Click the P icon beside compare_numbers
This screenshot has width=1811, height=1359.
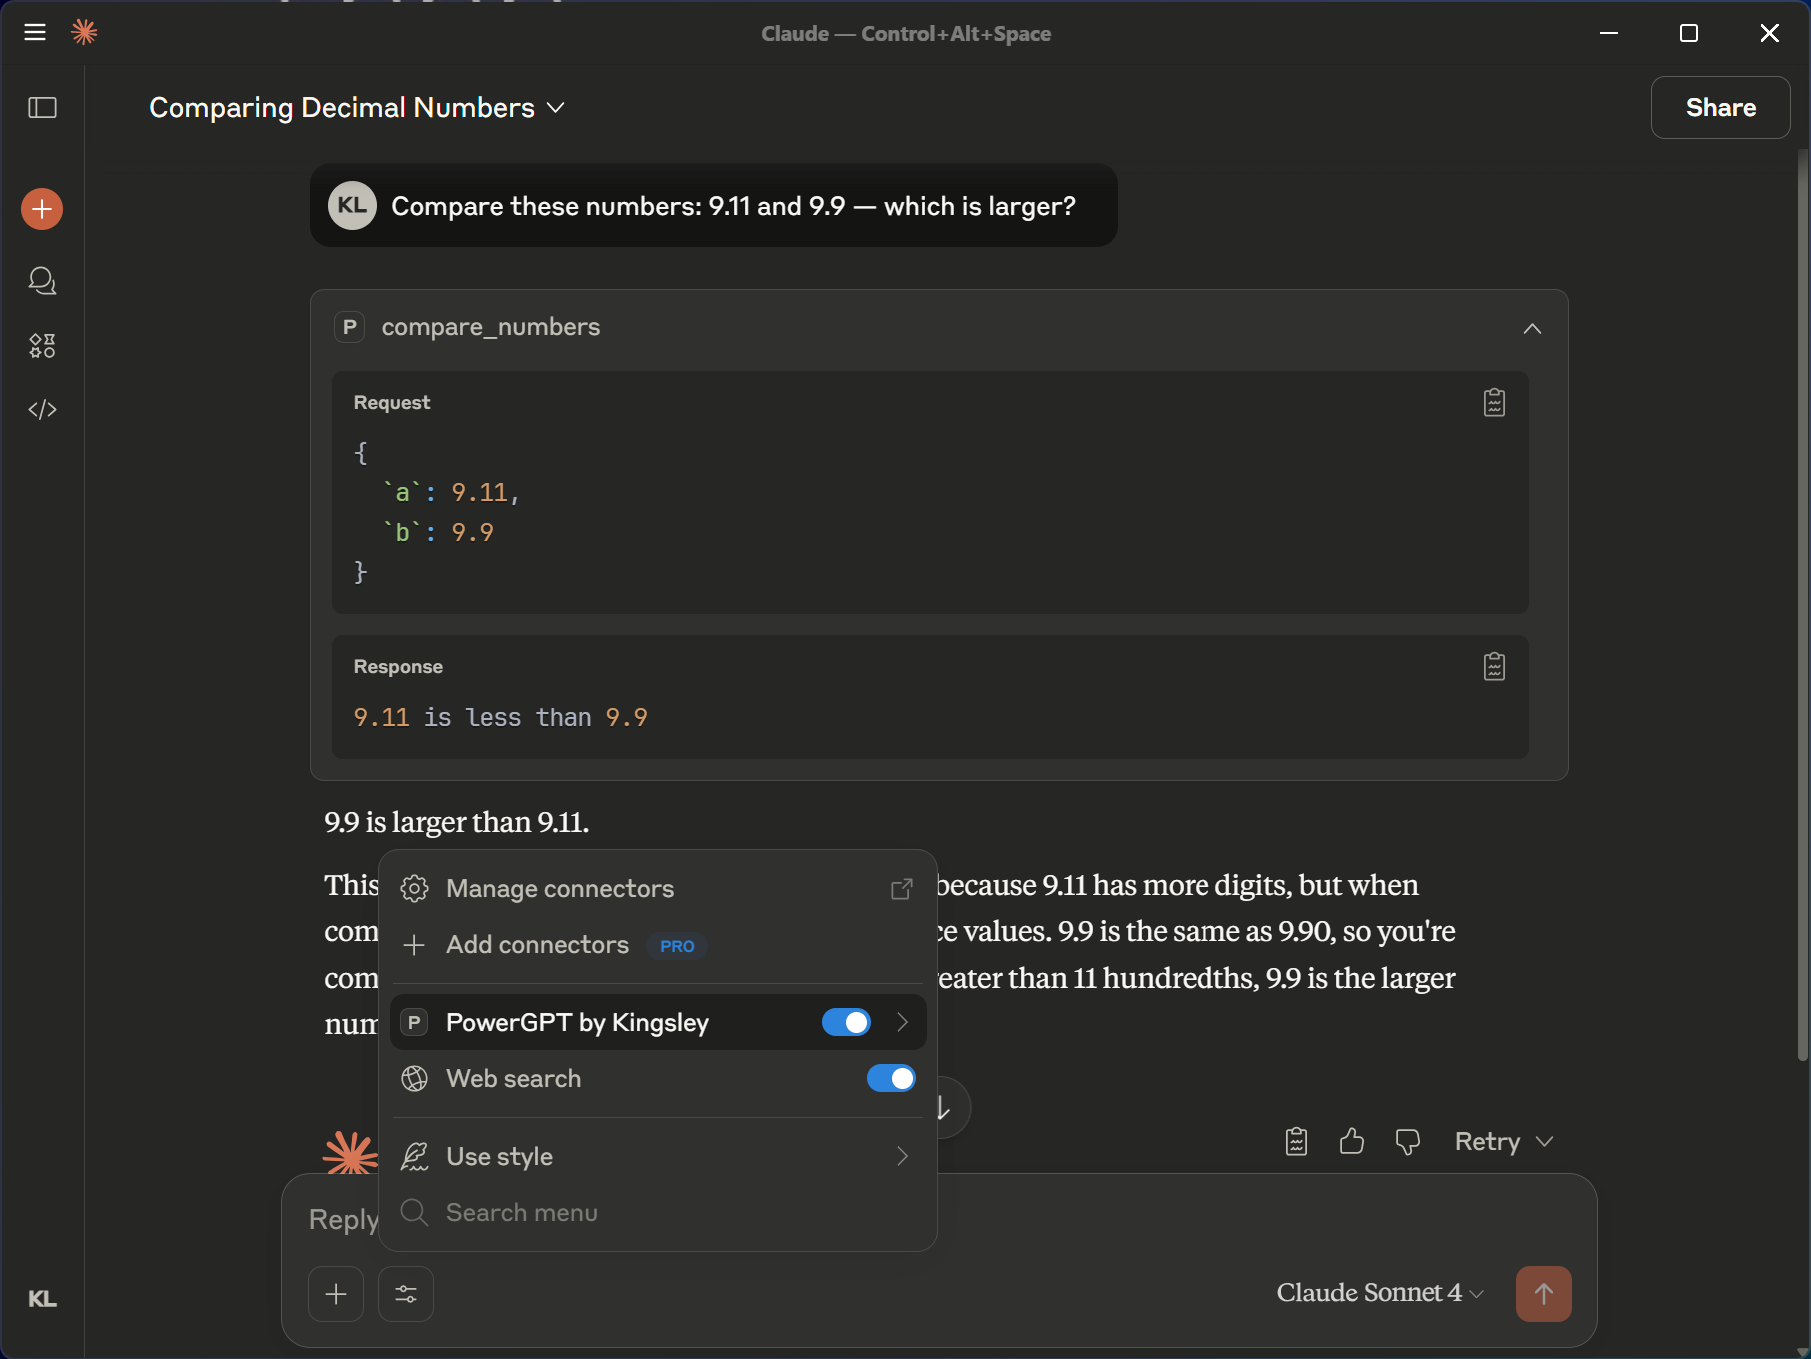[x=349, y=327]
